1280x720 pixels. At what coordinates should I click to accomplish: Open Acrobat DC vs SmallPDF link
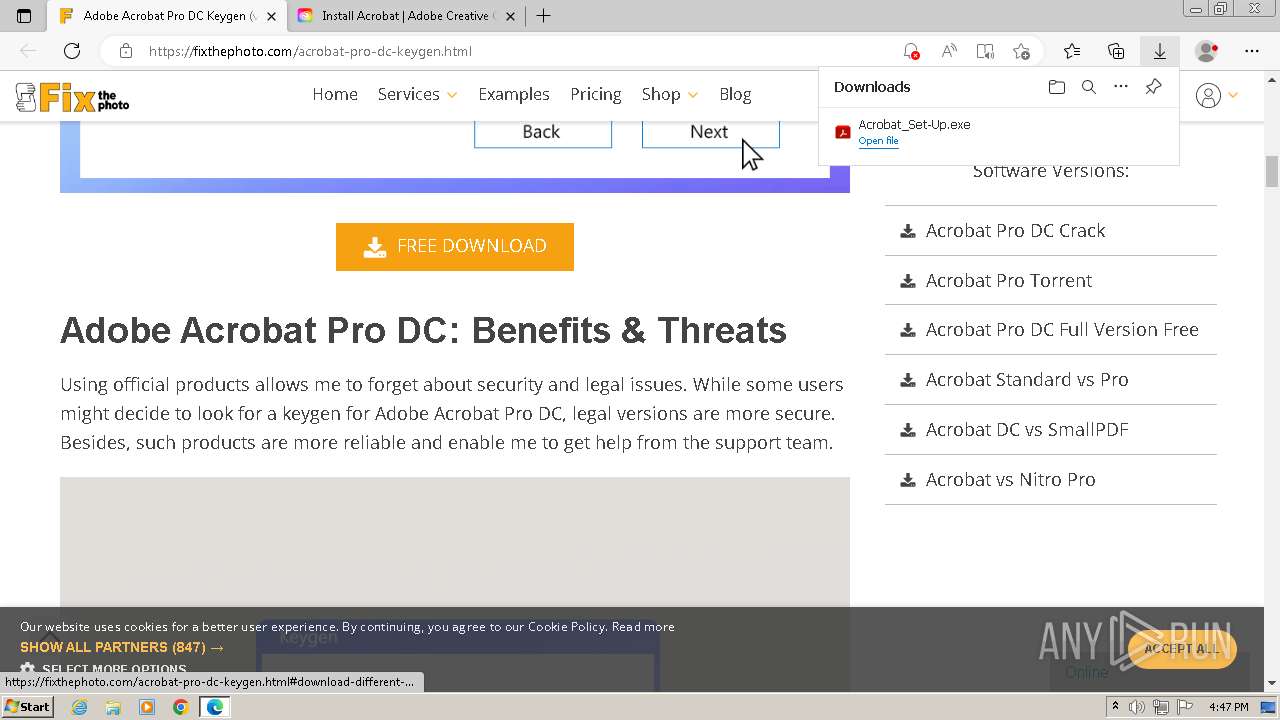click(x=1027, y=429)
